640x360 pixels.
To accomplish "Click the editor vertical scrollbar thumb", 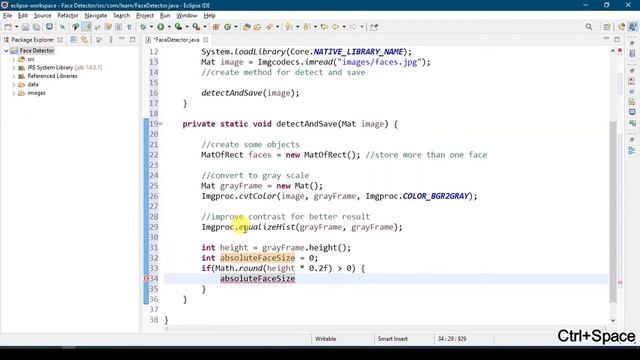I will [x=613, y=211].
